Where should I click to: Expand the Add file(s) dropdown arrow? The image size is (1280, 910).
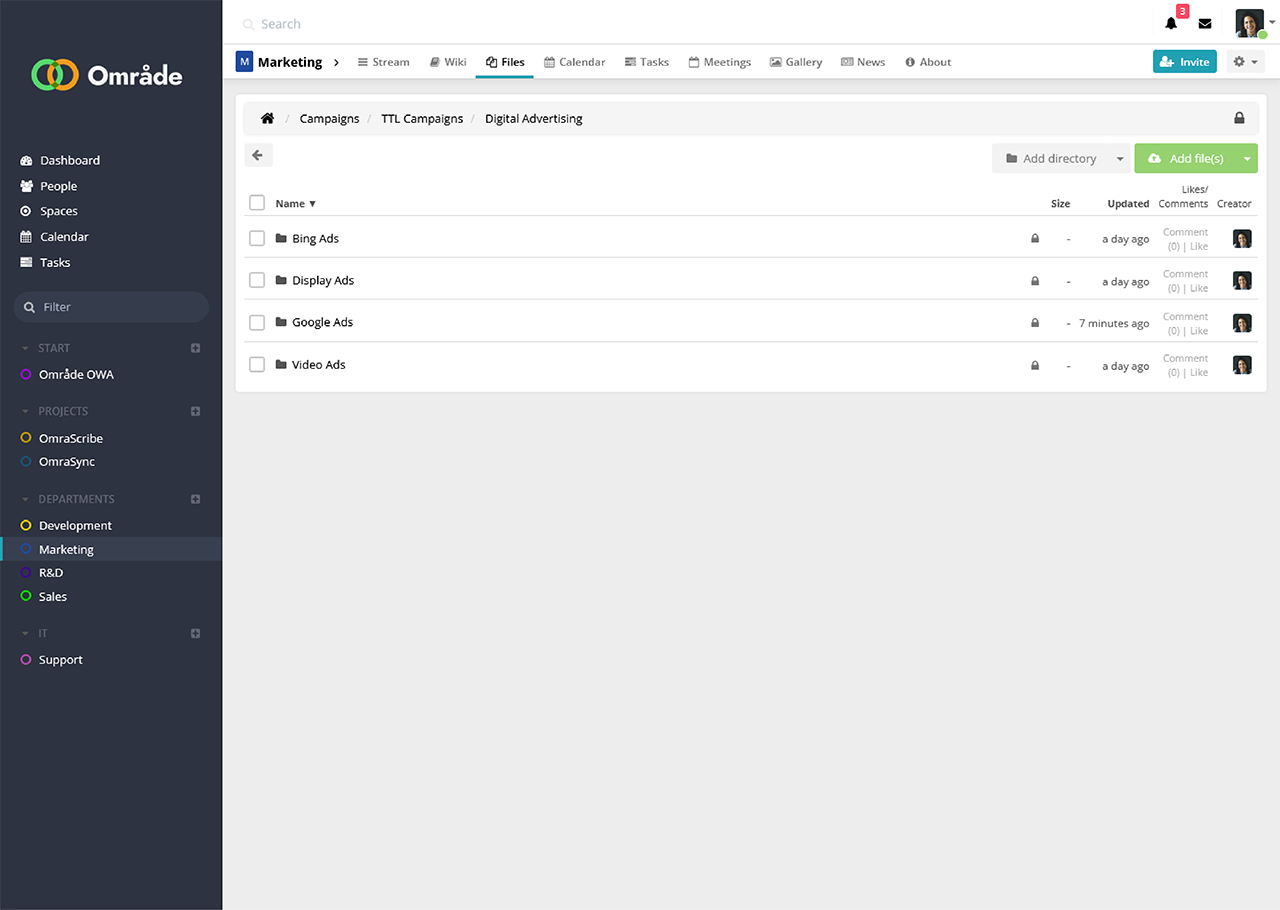click(x=1247, y=159)
